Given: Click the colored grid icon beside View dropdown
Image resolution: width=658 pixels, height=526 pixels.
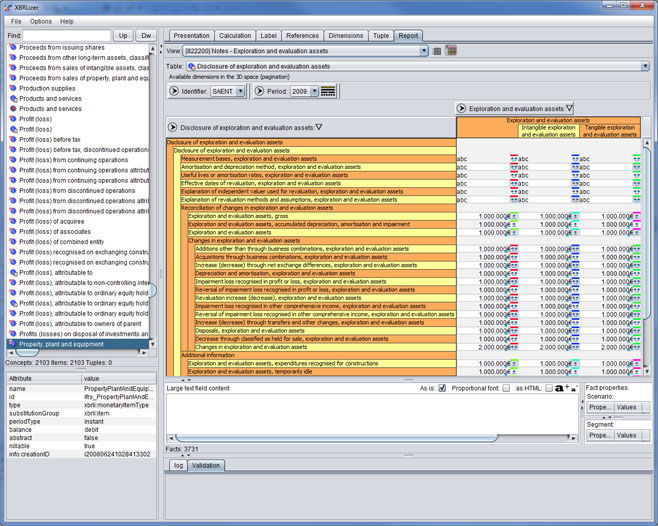Looking at the screenshot, I should (x=451, y=50).
